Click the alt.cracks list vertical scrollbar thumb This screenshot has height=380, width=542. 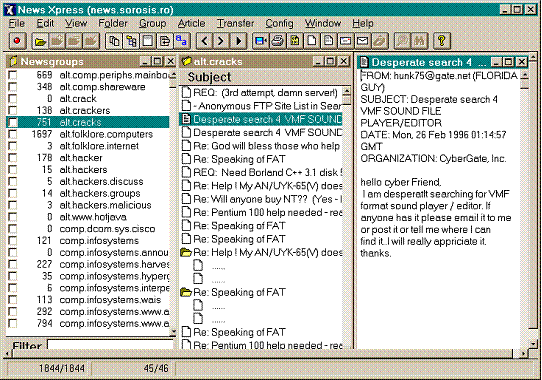(x=346, y=101)
